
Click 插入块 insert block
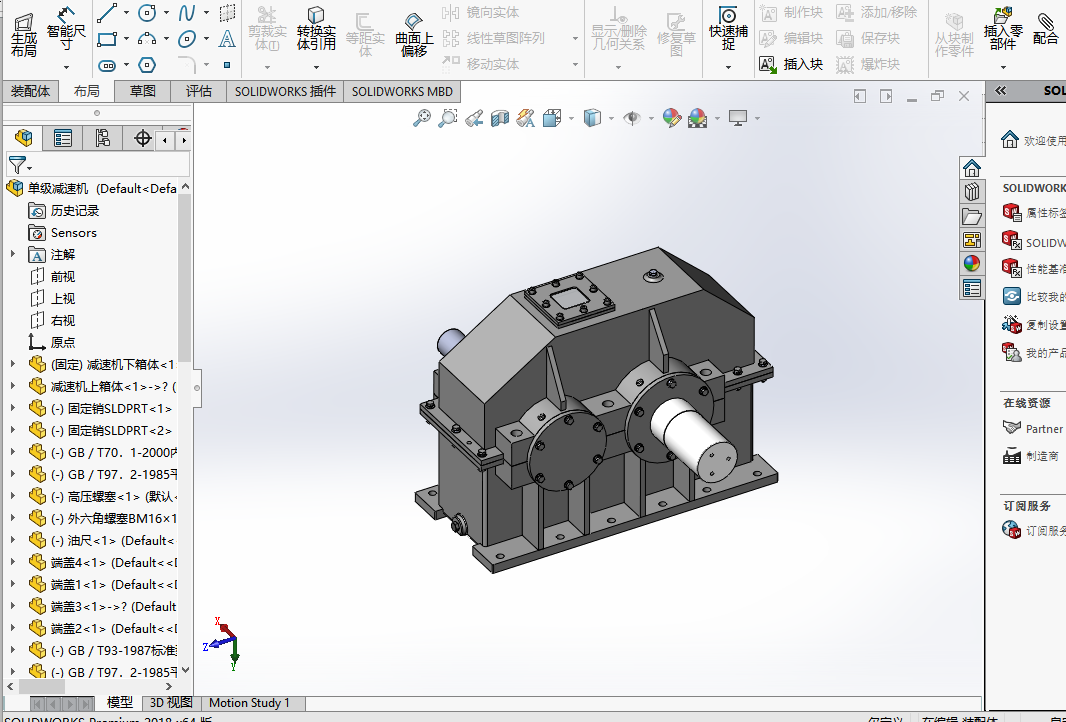tap(791, 65)
